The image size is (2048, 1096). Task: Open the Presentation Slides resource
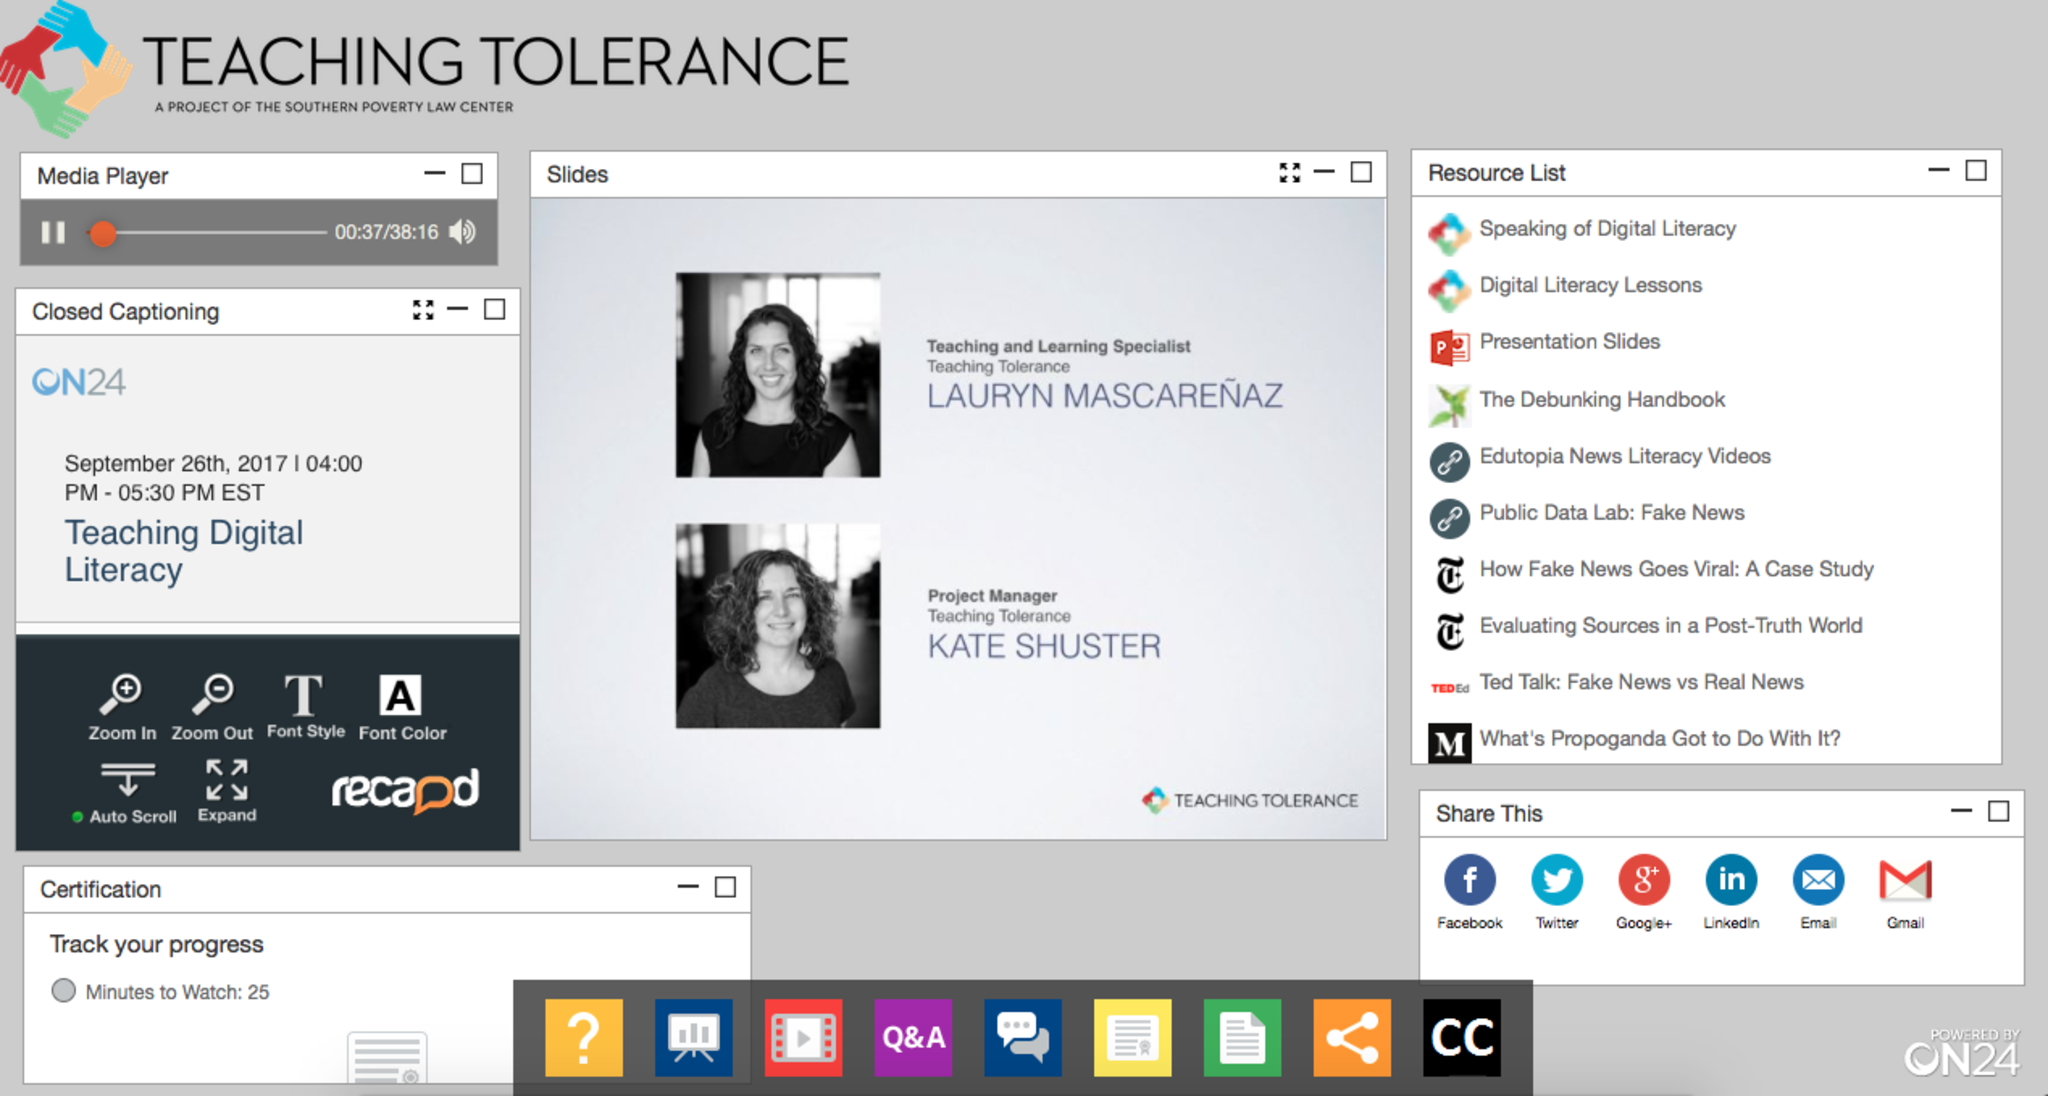pyautogui.click(x=1569, y=342)
